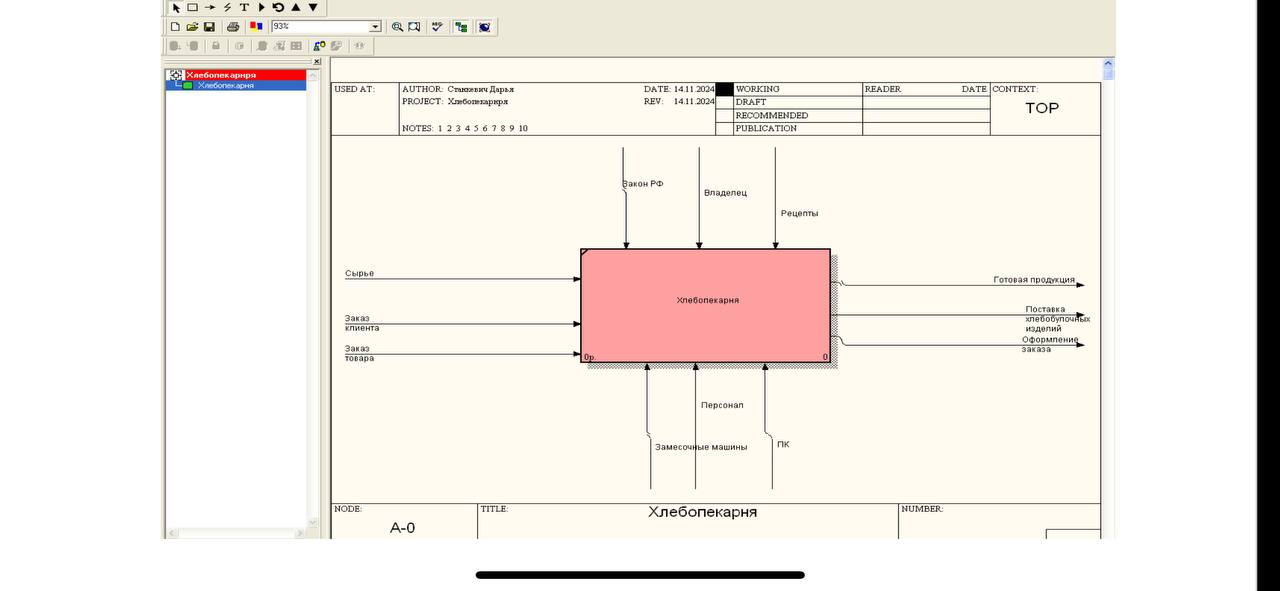Click the 'Закон РФ' control arrow label
This screenshot has width=1280, height=591.
click(642, 184)
